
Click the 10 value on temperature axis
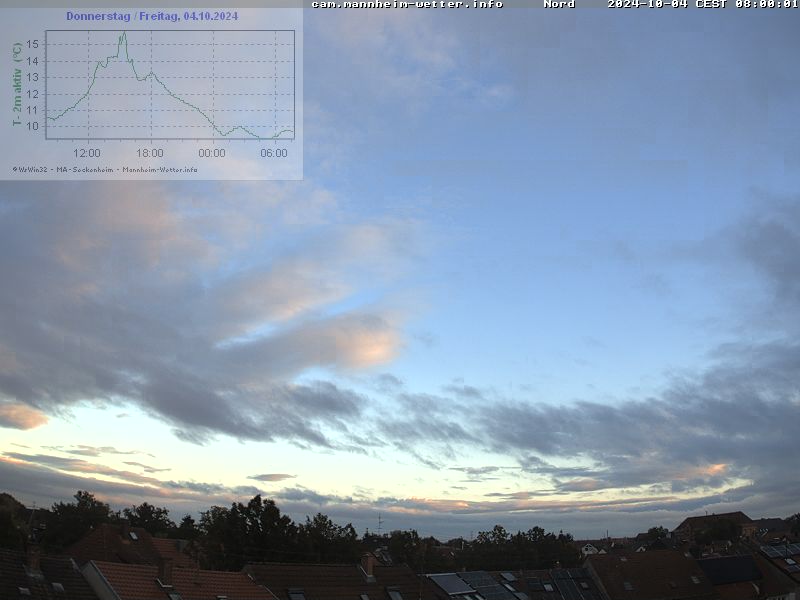click(x=33, y=126)
